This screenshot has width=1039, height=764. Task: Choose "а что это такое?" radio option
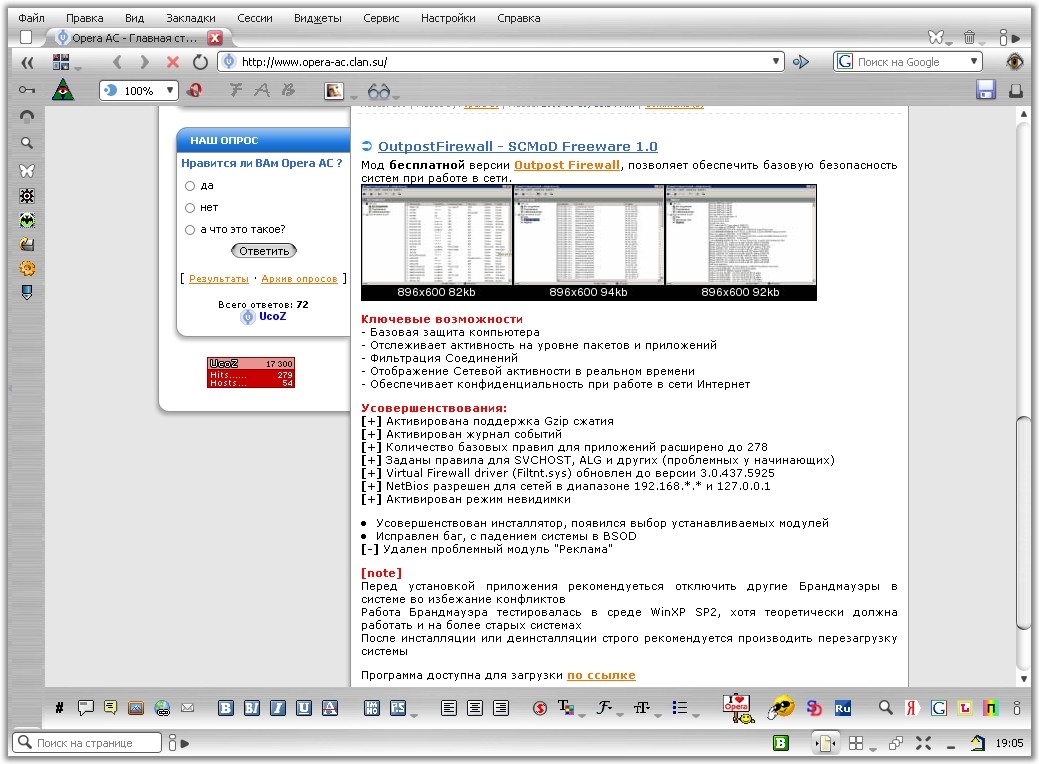190,230
